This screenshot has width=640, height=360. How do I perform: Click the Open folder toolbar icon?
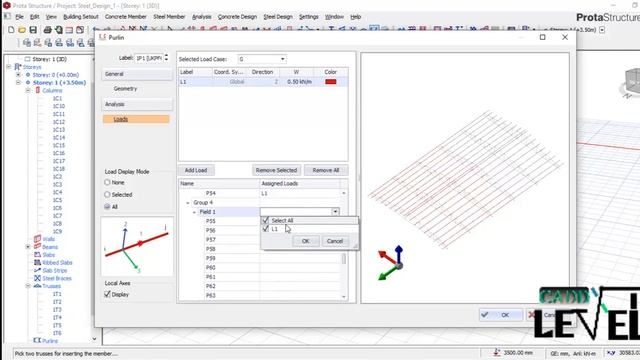(x=22, y=30)
